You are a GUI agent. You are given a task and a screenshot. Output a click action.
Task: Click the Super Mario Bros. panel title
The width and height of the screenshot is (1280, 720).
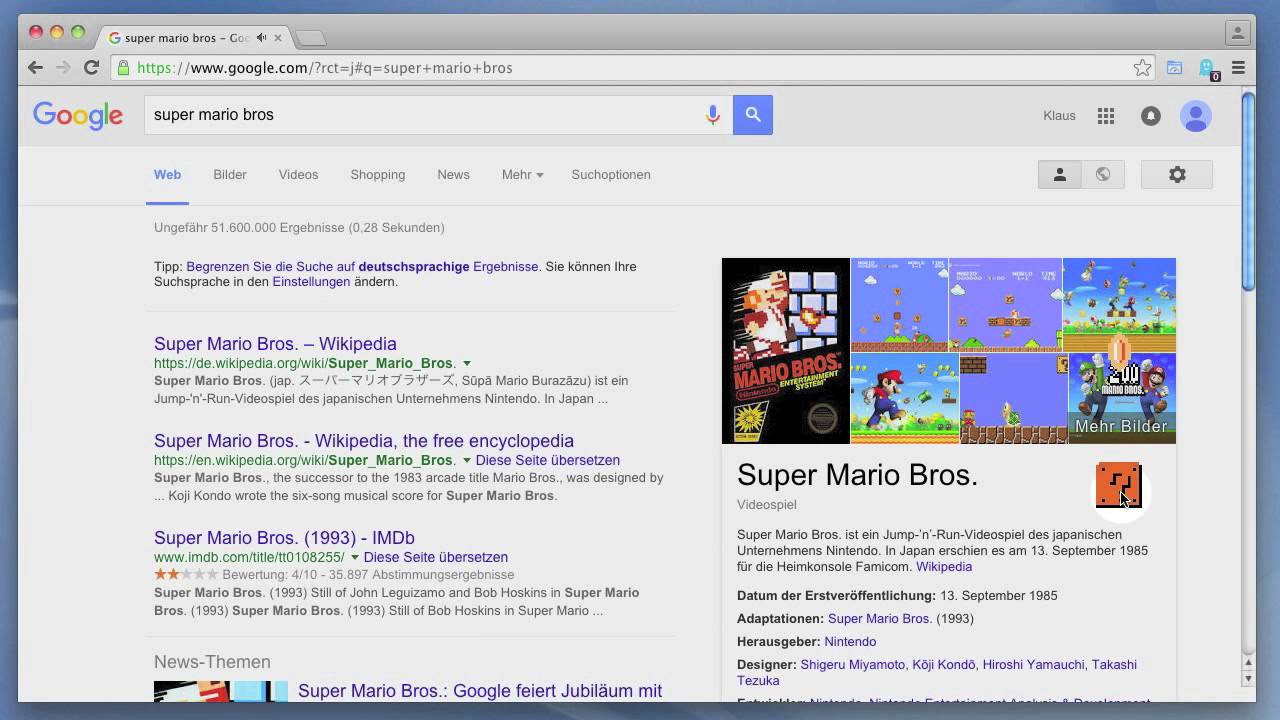[857, 475]
